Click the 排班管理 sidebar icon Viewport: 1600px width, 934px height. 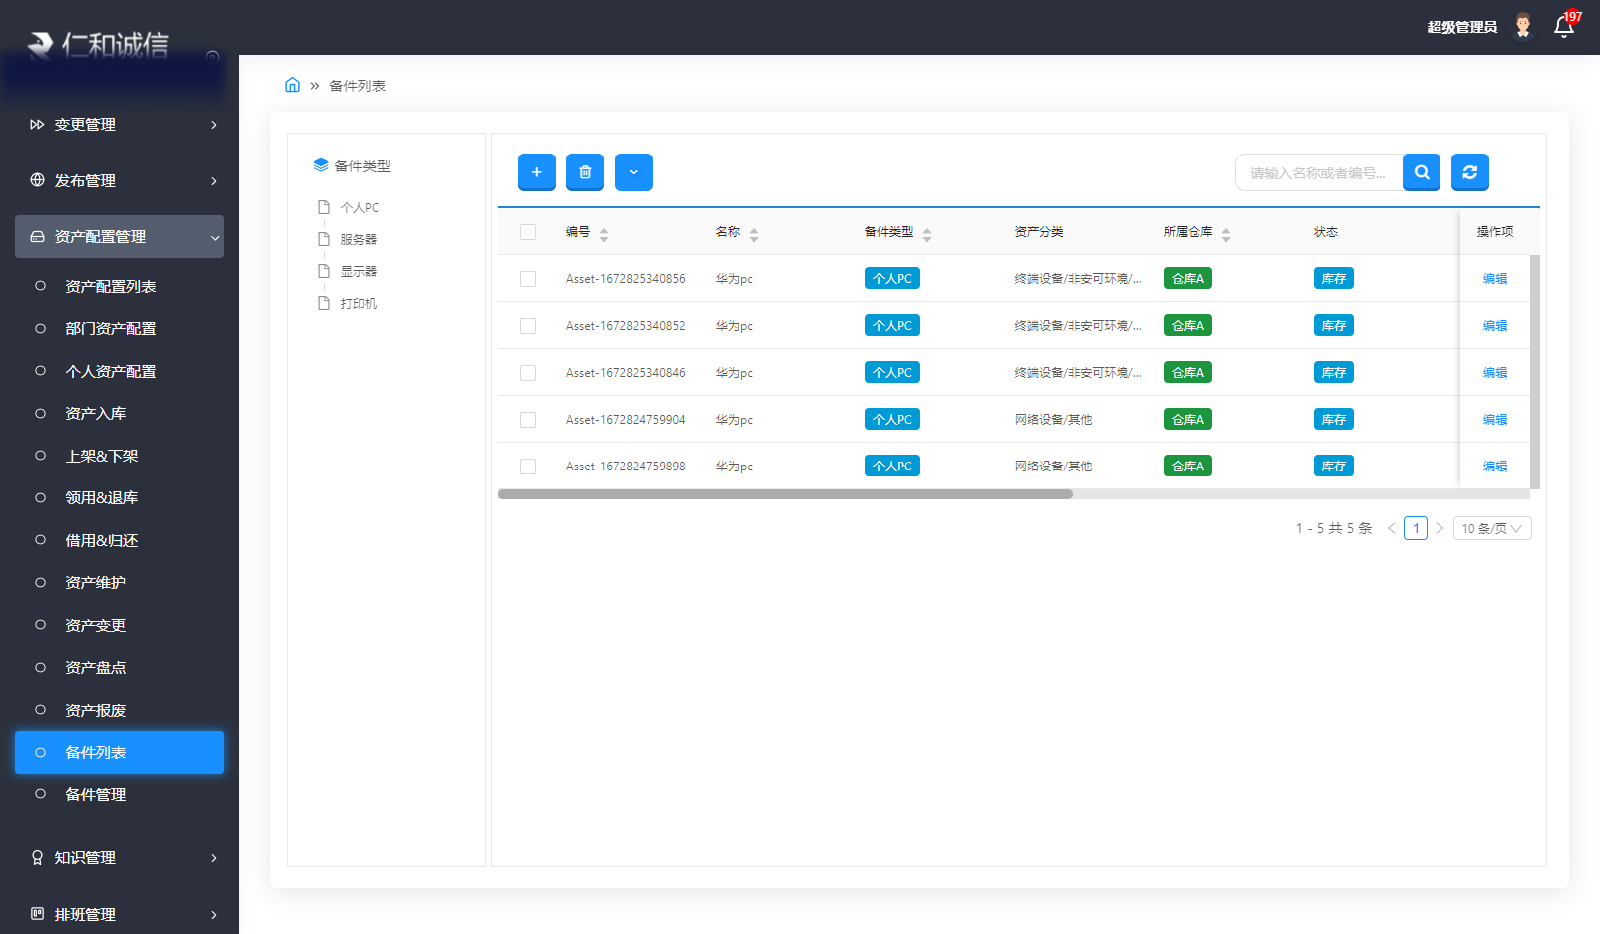point(37,914)
